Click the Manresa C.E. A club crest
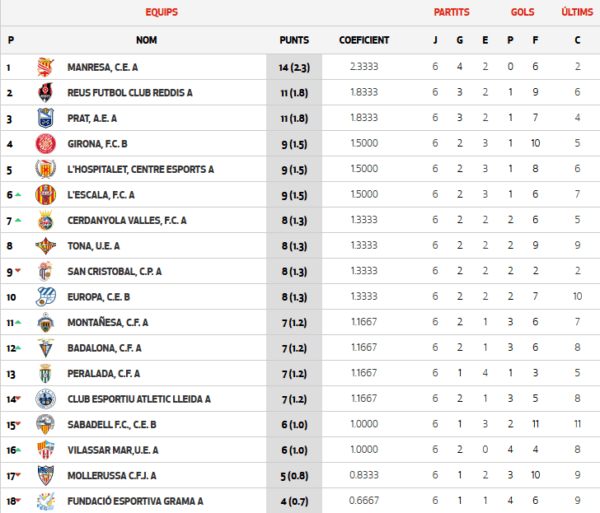This screenshot has width=600, height=513. (46, 67)
